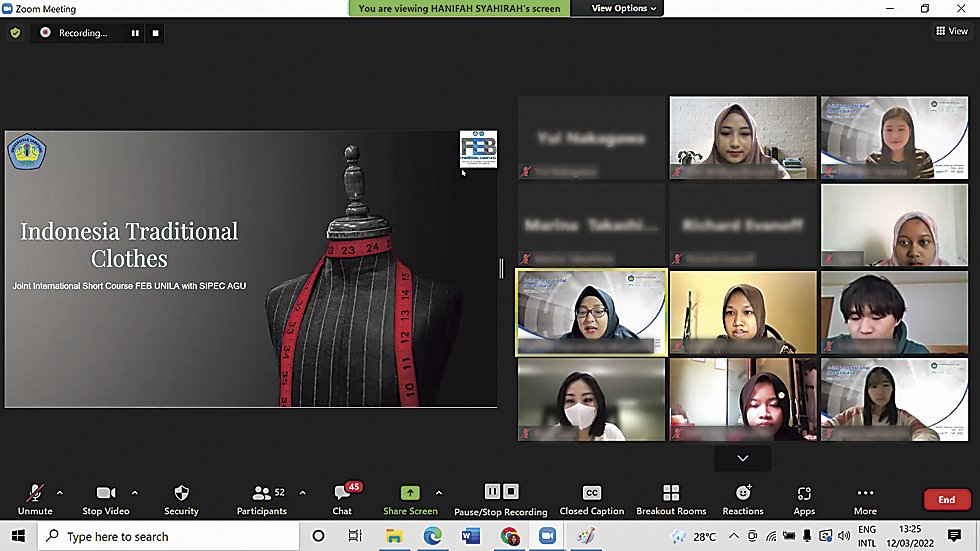Click the green Share Screen button
Viewport: 980px width, 551px height.
(410, 500)
